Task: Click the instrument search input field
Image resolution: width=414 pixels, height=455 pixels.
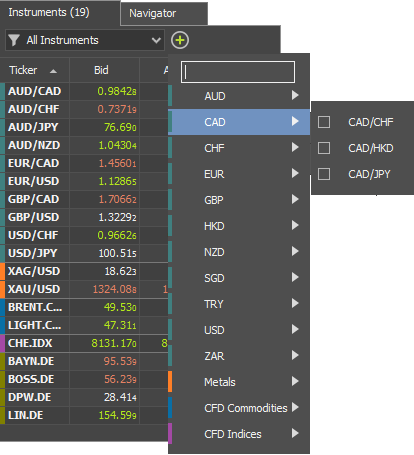Action: point(238,72)
